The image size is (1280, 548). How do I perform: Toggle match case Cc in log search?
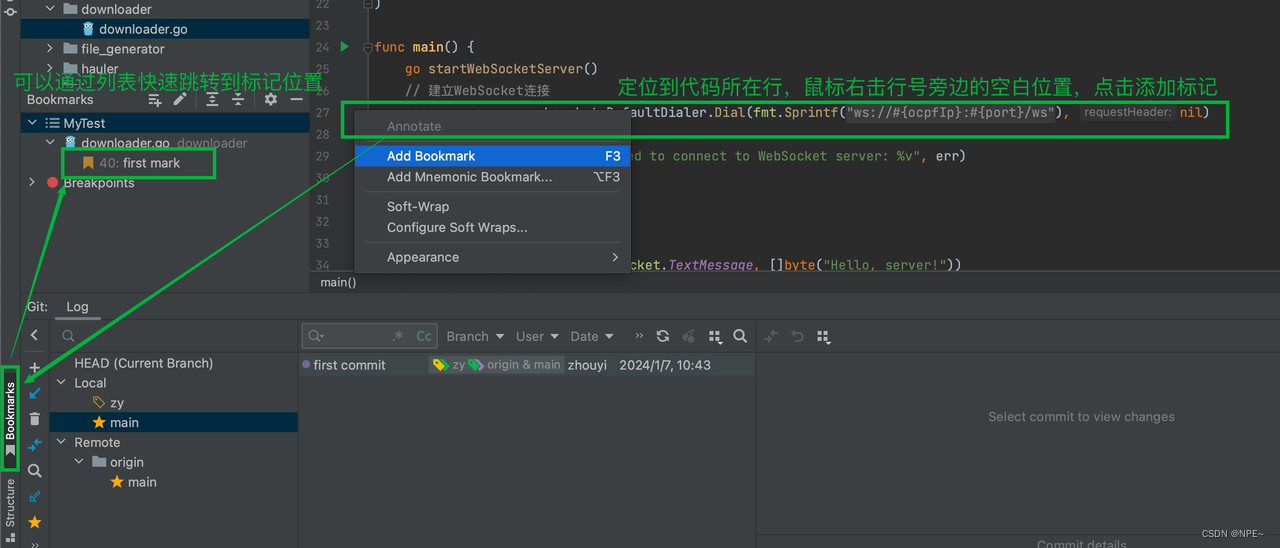[424, 337]
